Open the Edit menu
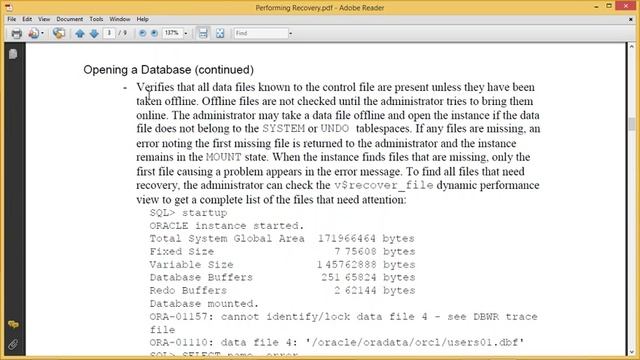The width and height of the screenshot is (640, 360). click(x=27, y=19)
